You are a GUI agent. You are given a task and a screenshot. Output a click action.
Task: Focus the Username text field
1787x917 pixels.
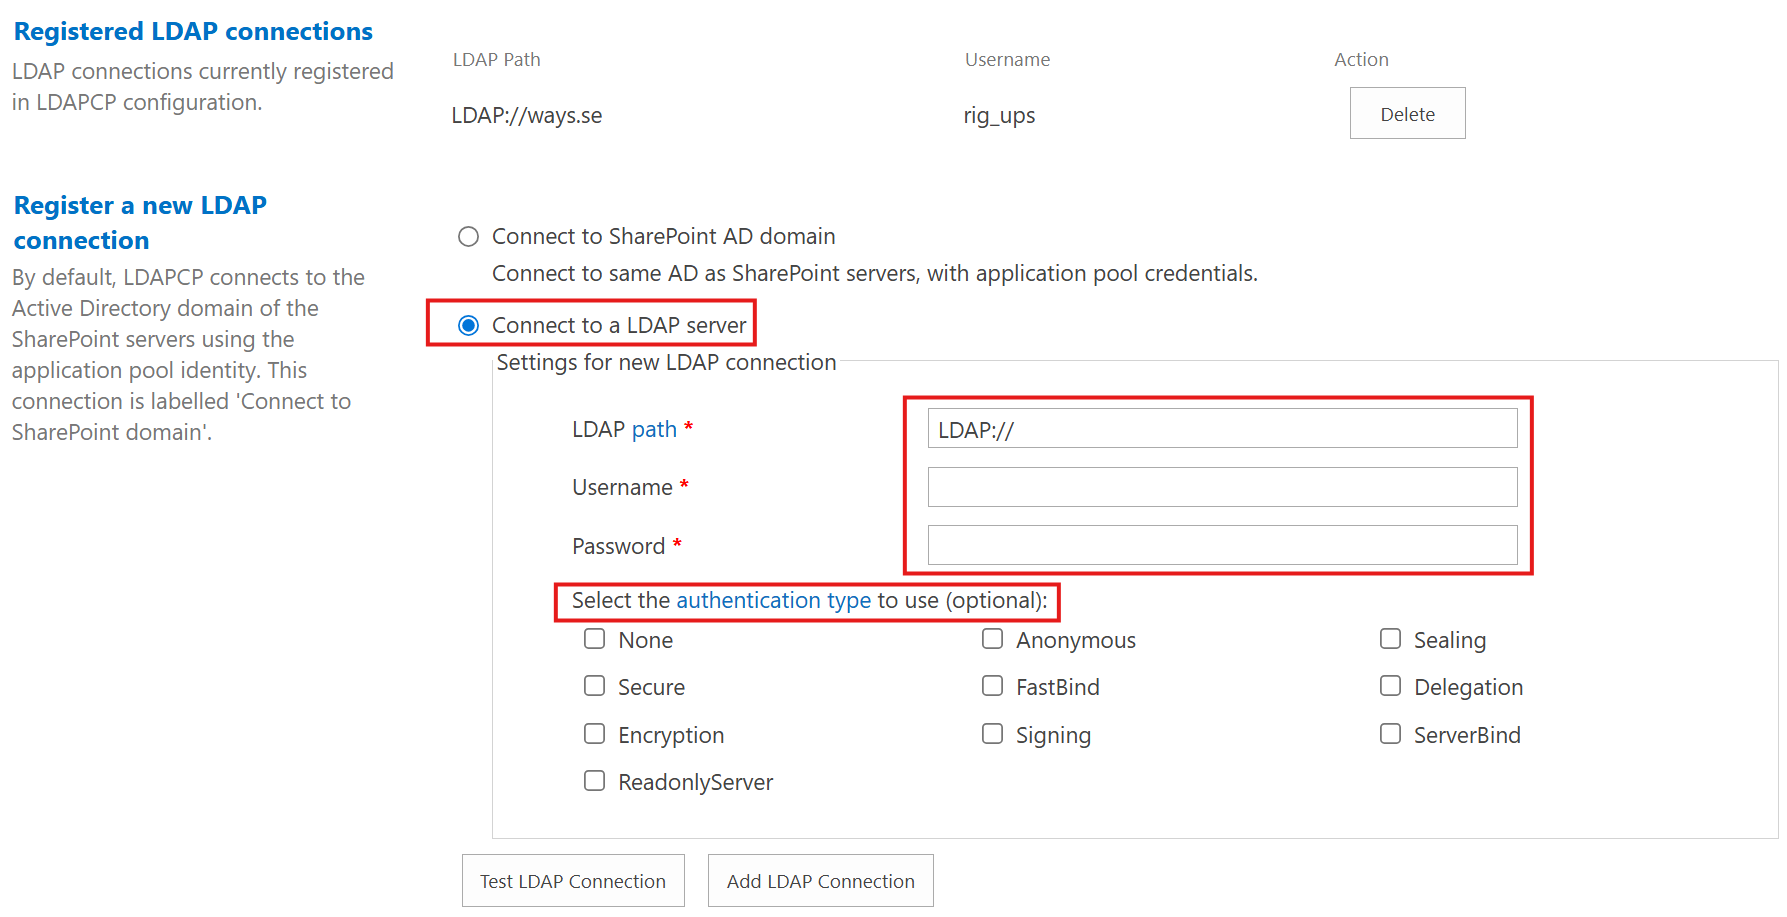point(1221,487)
